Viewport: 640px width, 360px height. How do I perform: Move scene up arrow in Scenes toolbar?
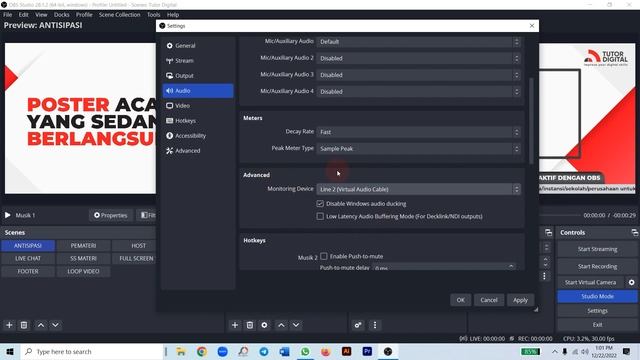[41, 325]
